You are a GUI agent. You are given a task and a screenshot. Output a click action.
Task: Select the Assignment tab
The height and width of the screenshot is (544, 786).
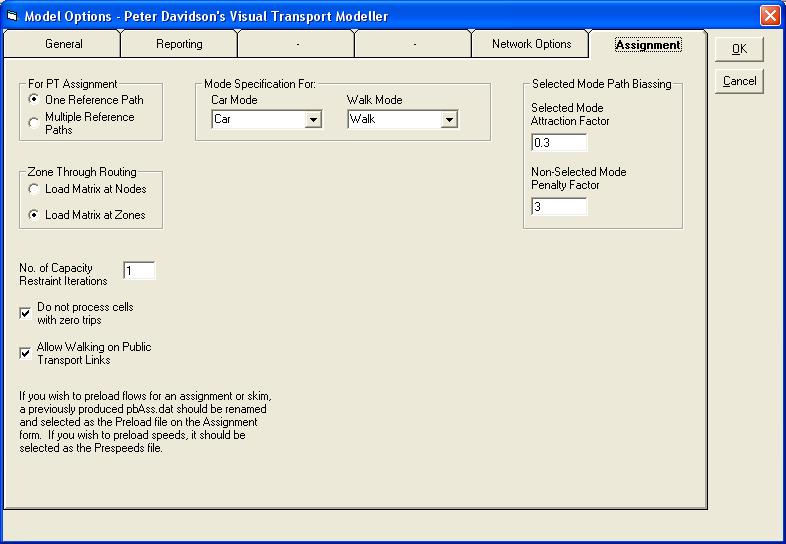coord(647,45)
